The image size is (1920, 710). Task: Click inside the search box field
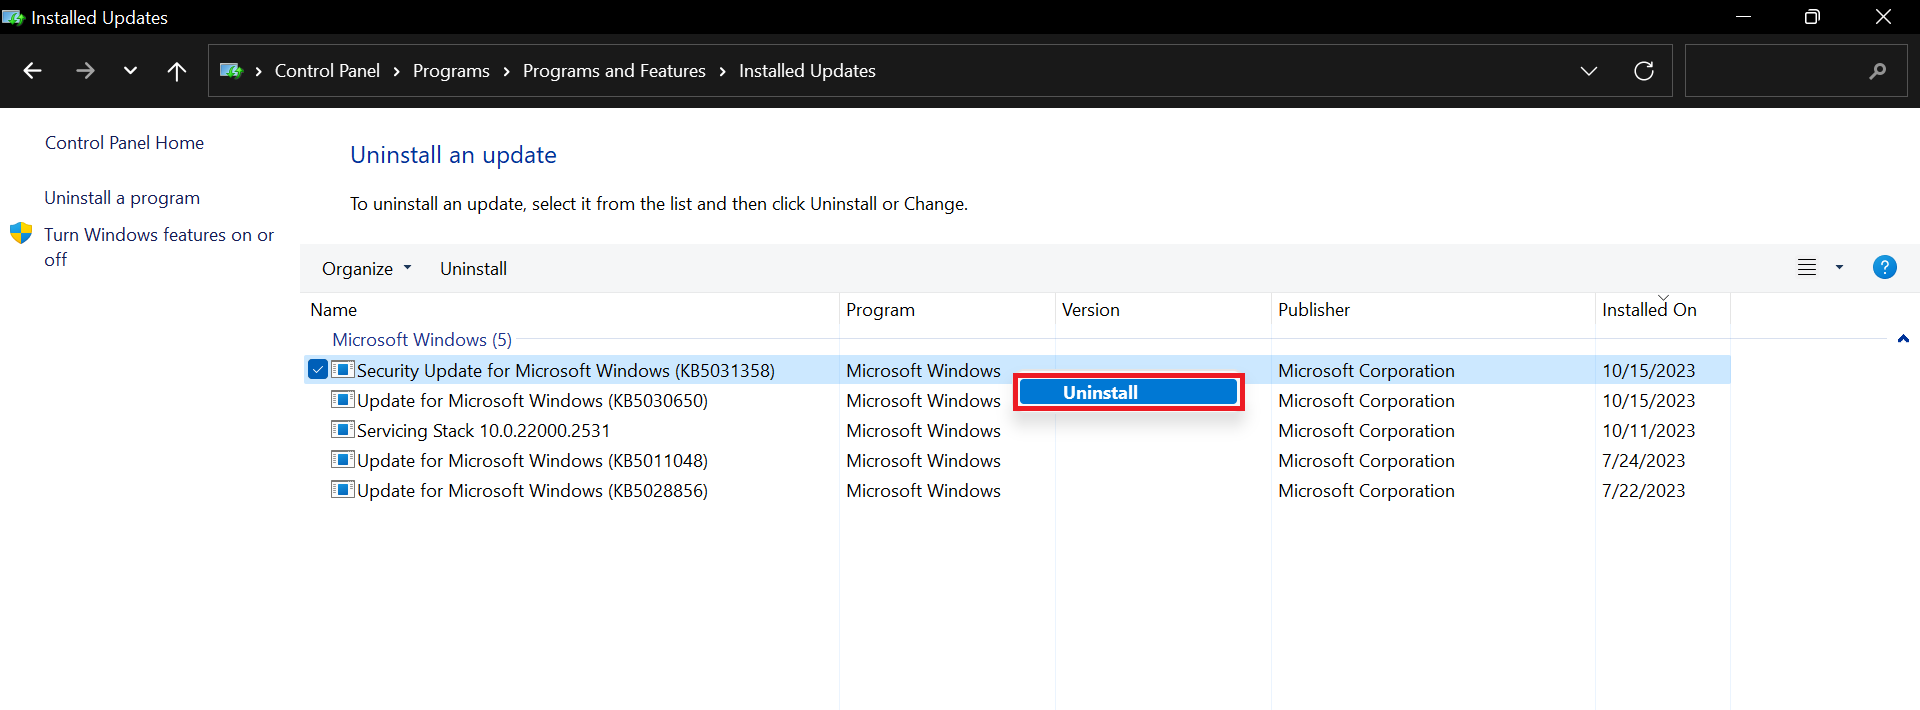(x=1770, y=71)
